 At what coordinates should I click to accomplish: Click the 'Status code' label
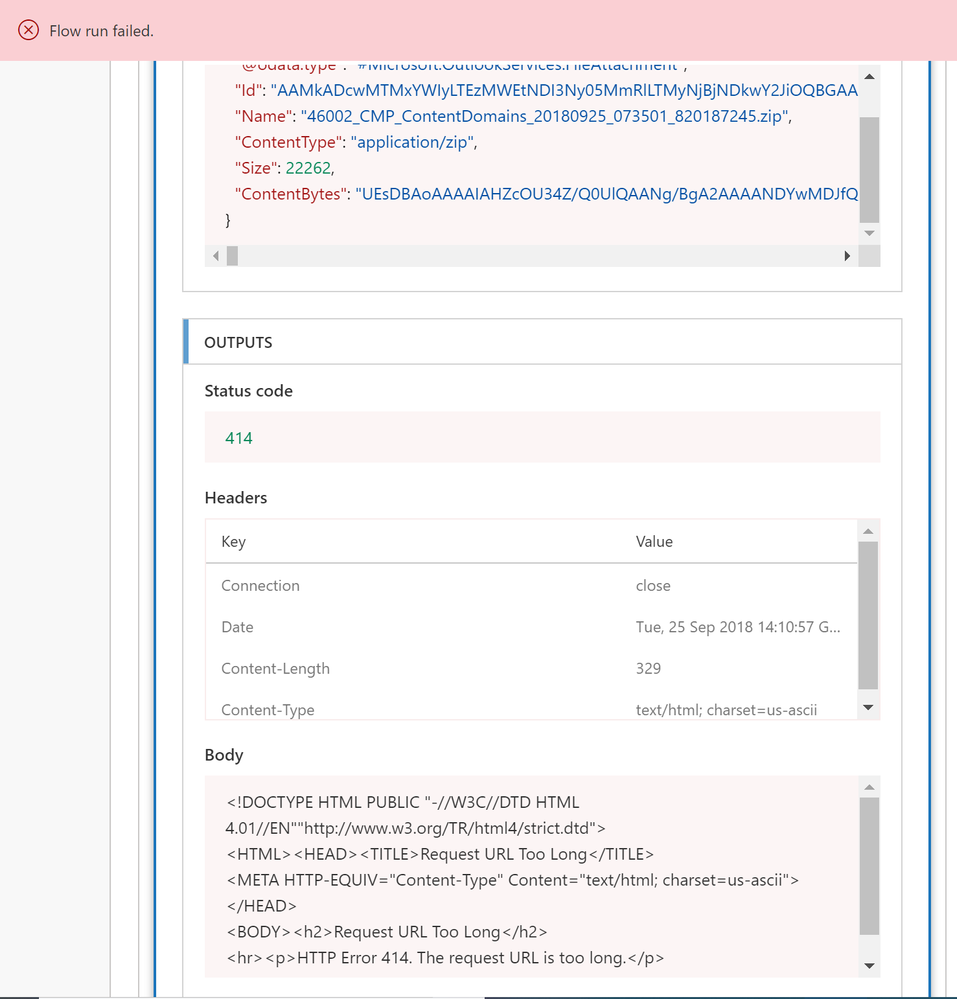pyautogui.click(x=248, y=391)
